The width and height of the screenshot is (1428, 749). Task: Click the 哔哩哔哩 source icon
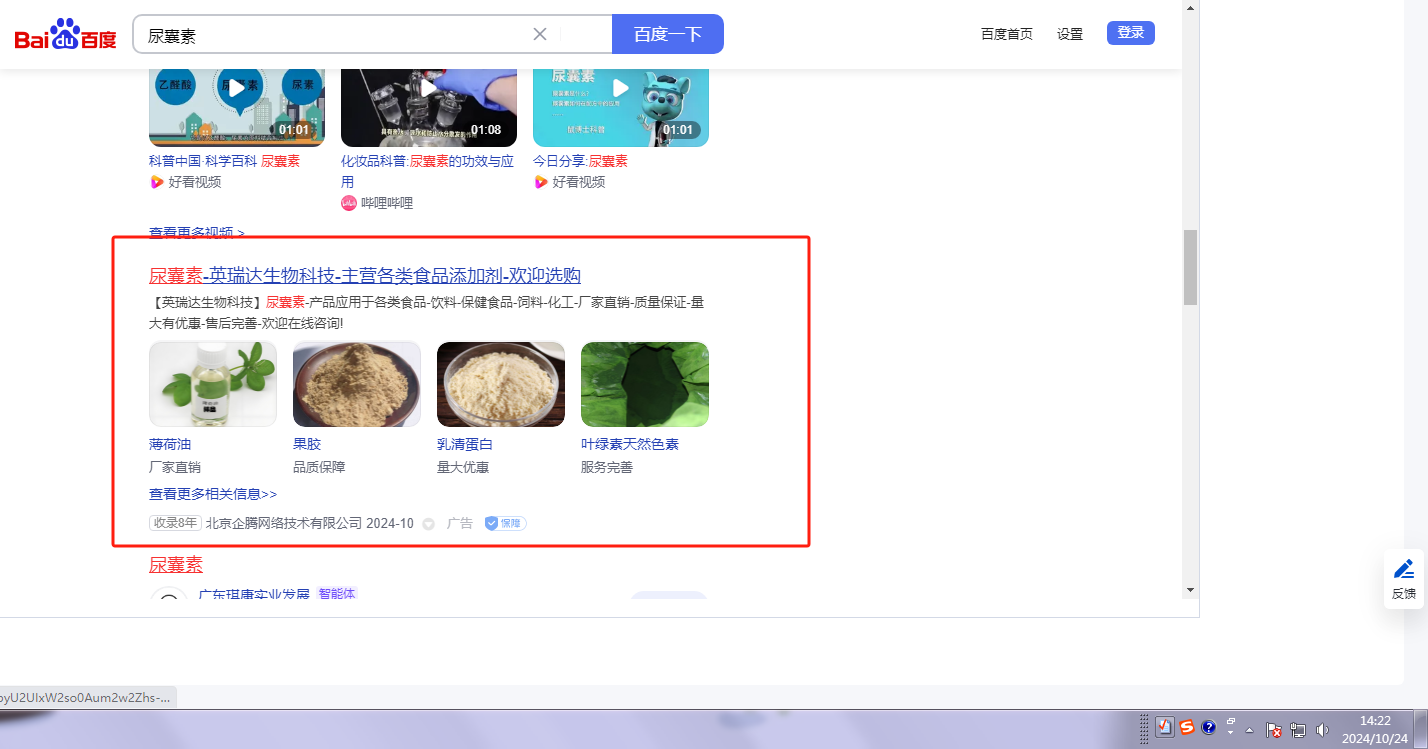[x=349, y=203]
